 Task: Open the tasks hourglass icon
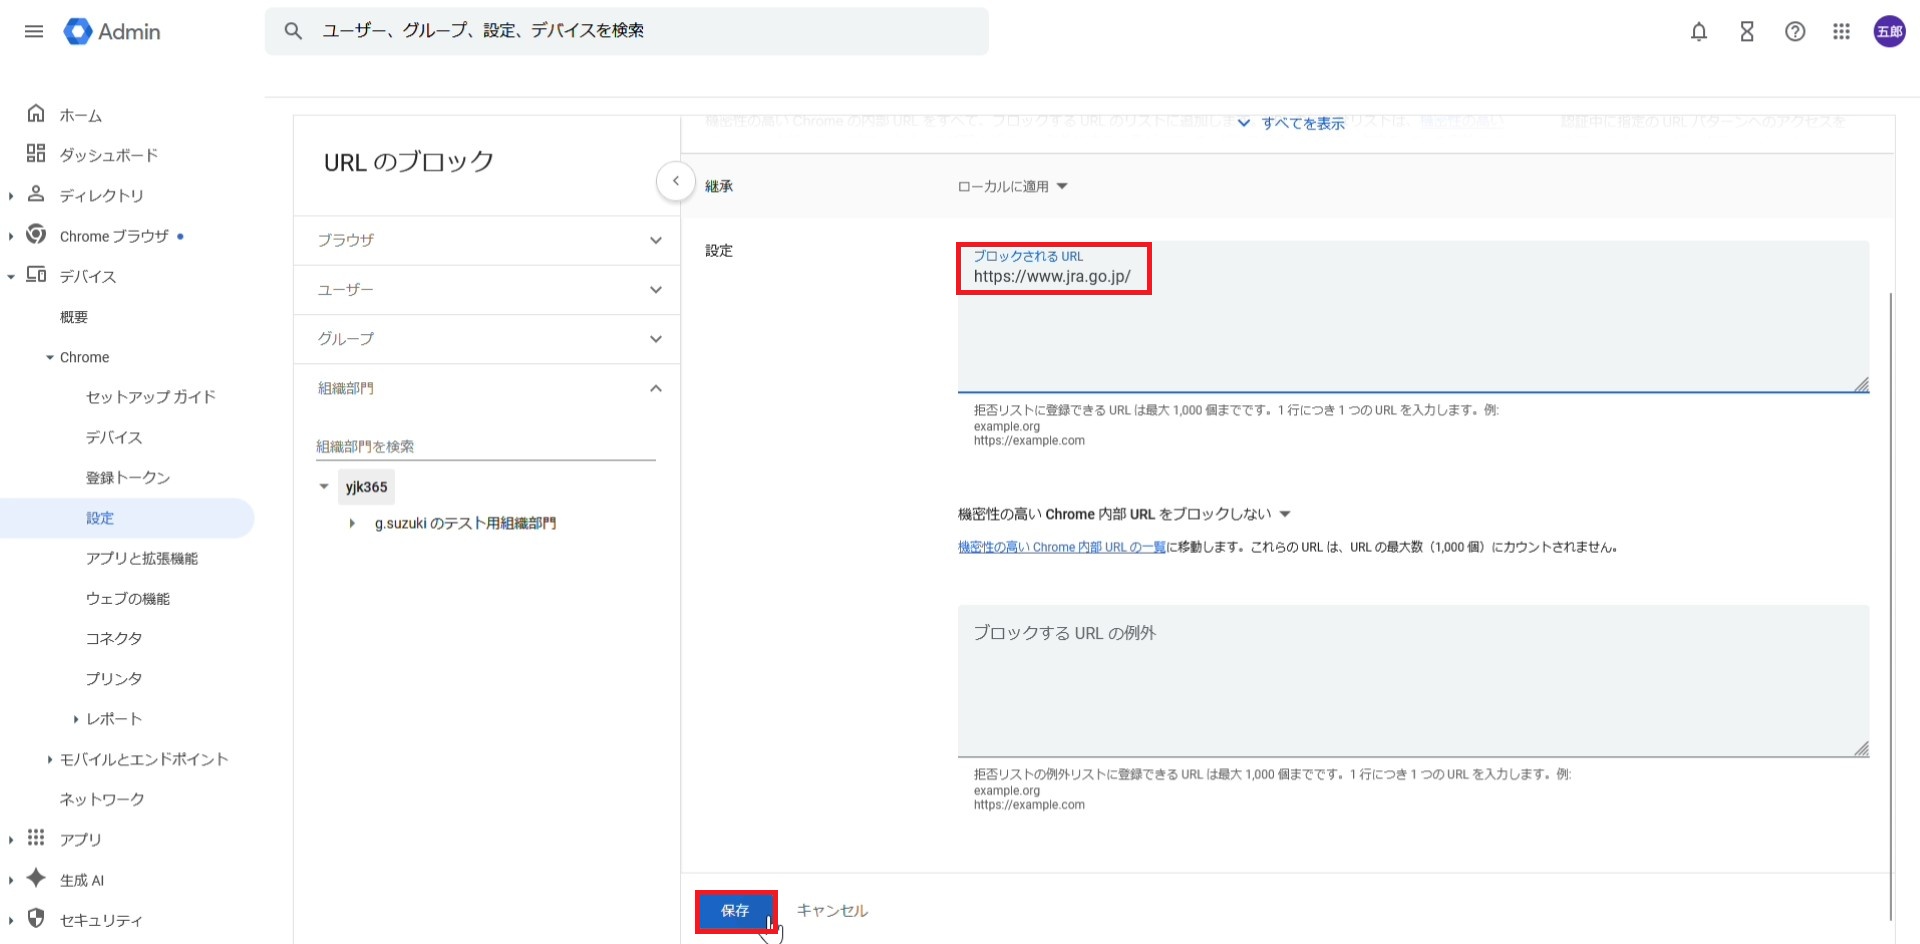(x=1746, y=32)
